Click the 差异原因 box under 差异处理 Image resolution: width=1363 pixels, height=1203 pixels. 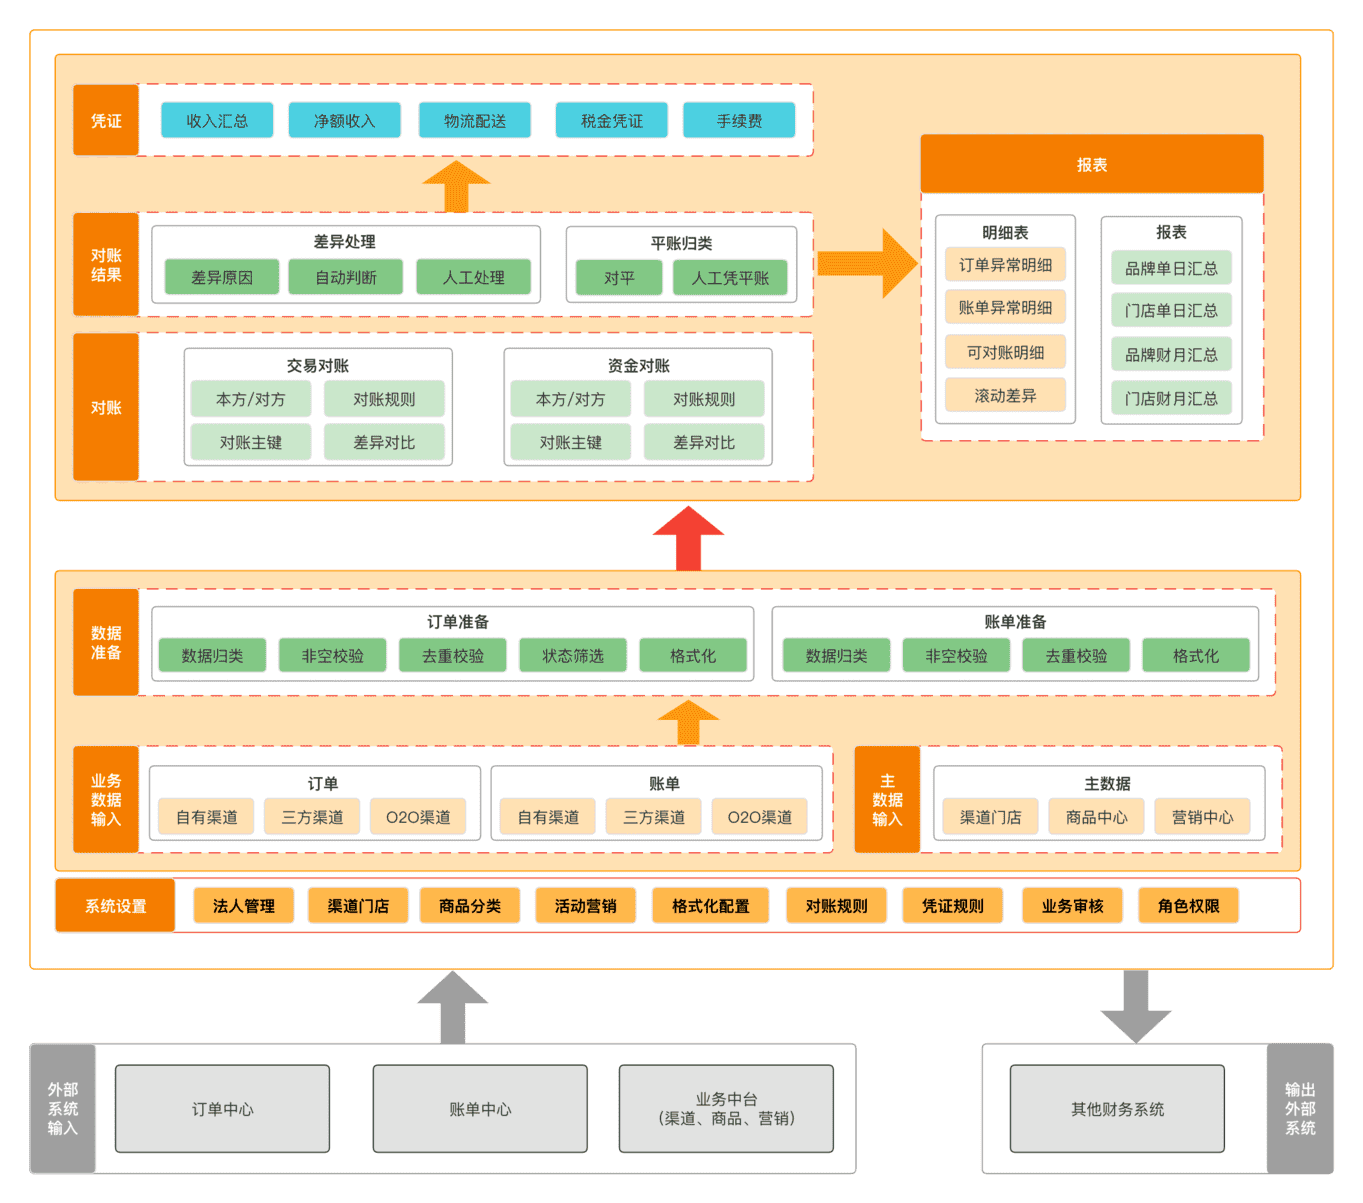[x=222, y=277]
